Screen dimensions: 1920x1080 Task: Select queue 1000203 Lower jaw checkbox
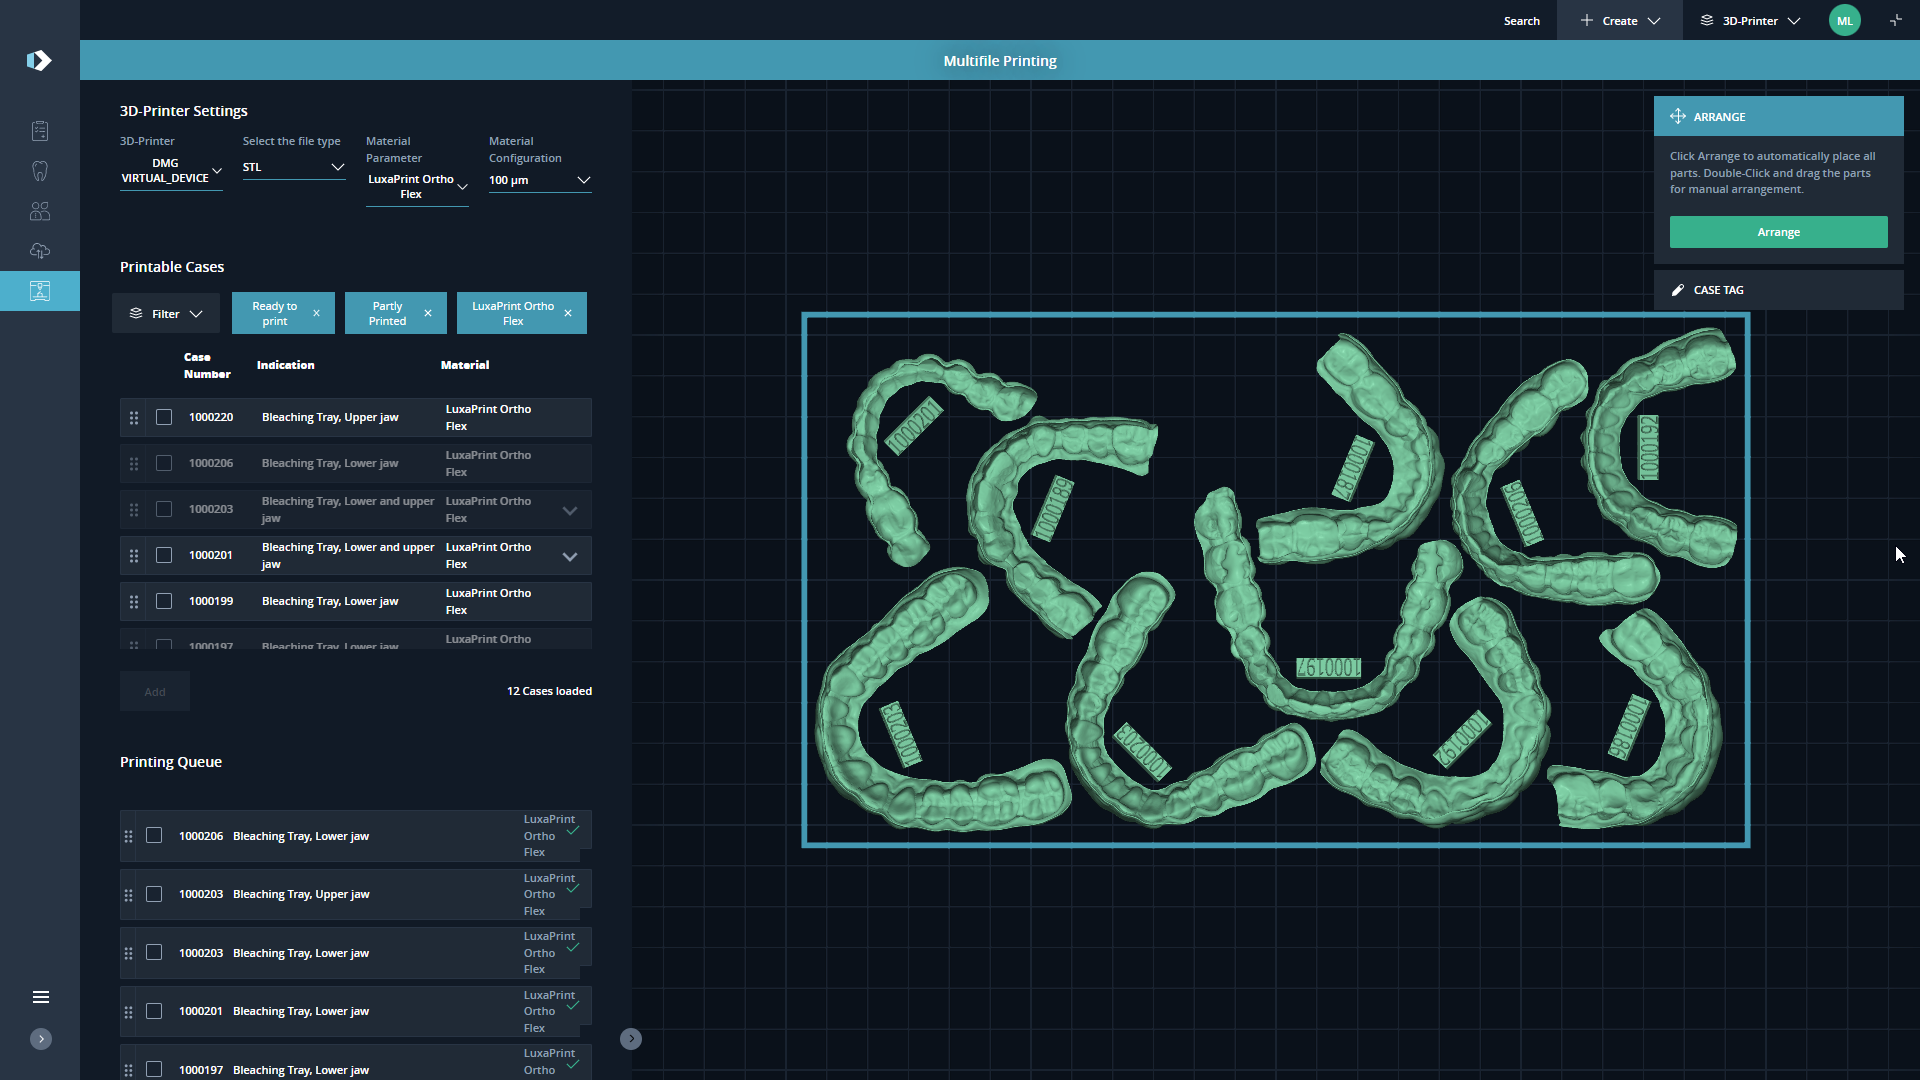click(154, 952)
